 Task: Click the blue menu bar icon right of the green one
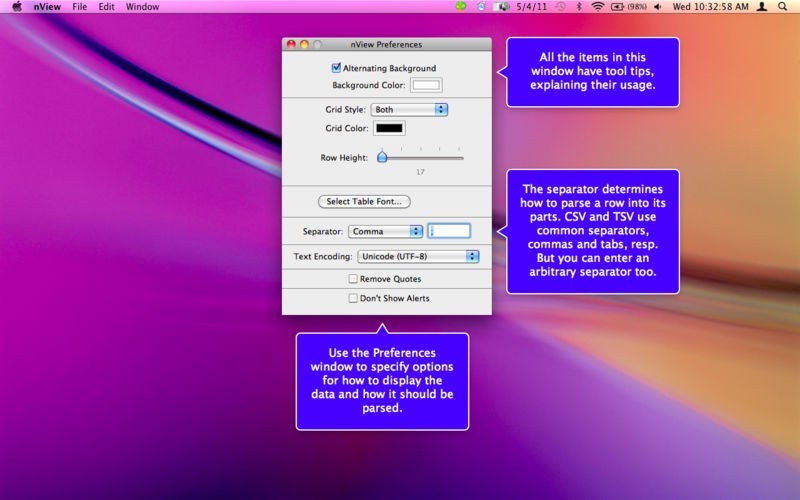481,7
